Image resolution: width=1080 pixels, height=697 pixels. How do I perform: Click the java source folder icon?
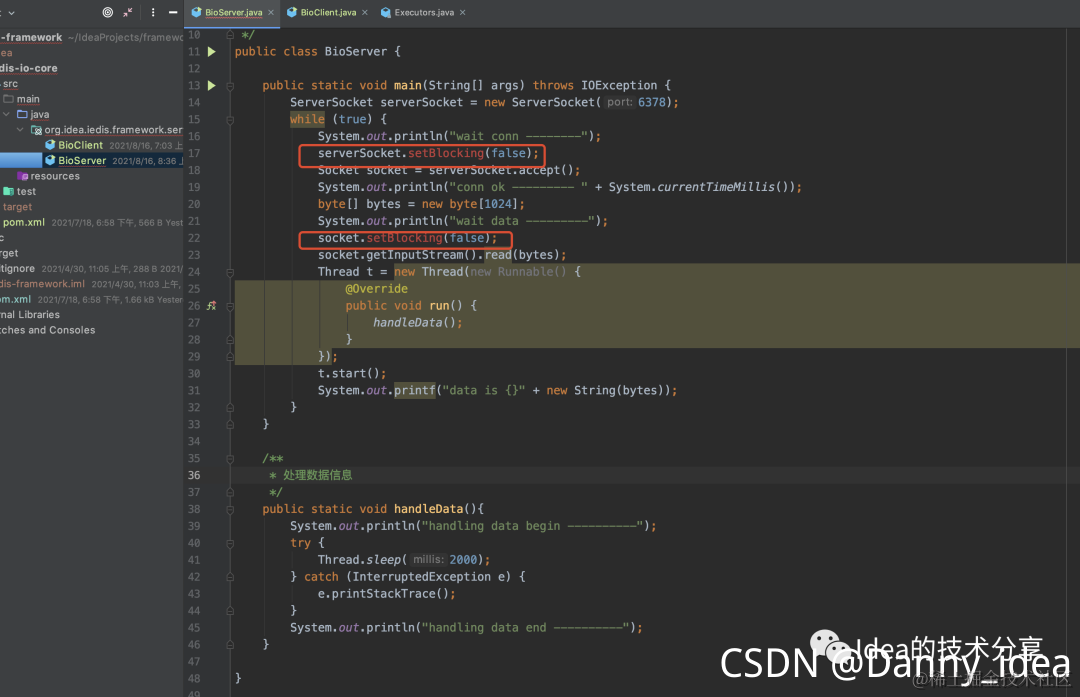coord(22,114)
